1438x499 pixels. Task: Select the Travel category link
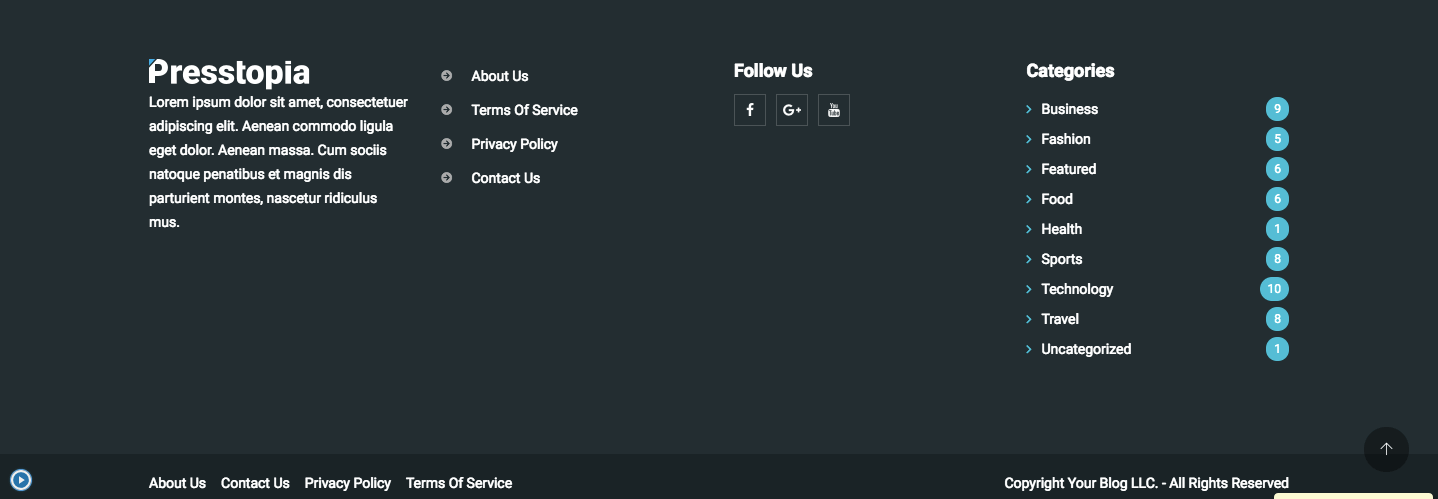(x=1059, y=319)
